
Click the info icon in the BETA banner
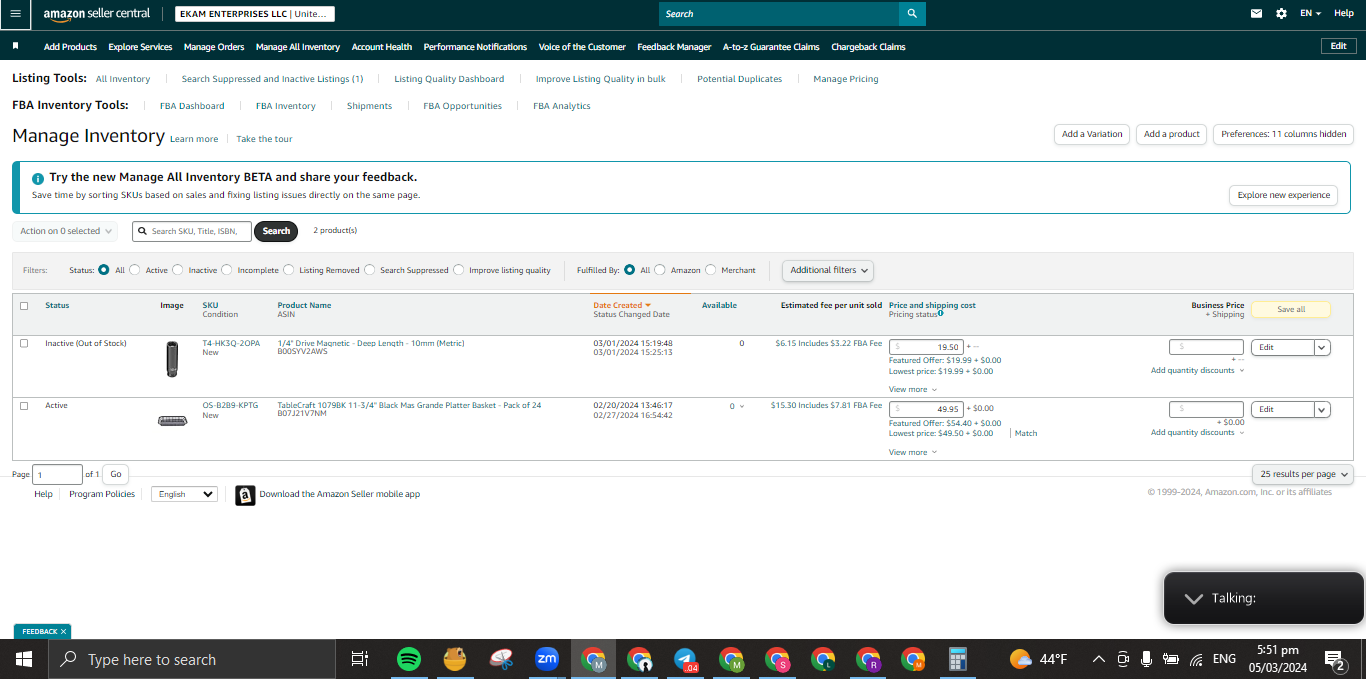pos(38,178)
